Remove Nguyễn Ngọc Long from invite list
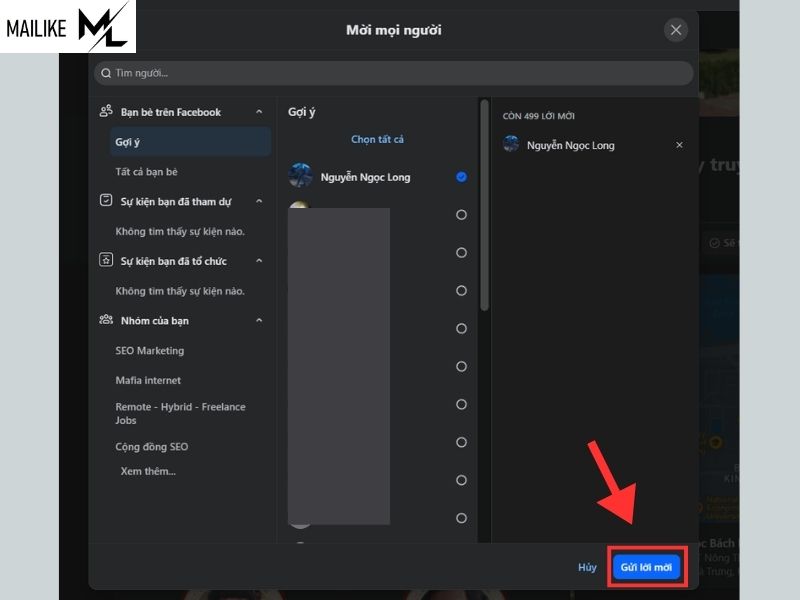The image size is (800, 600). [x=679, y=145]
